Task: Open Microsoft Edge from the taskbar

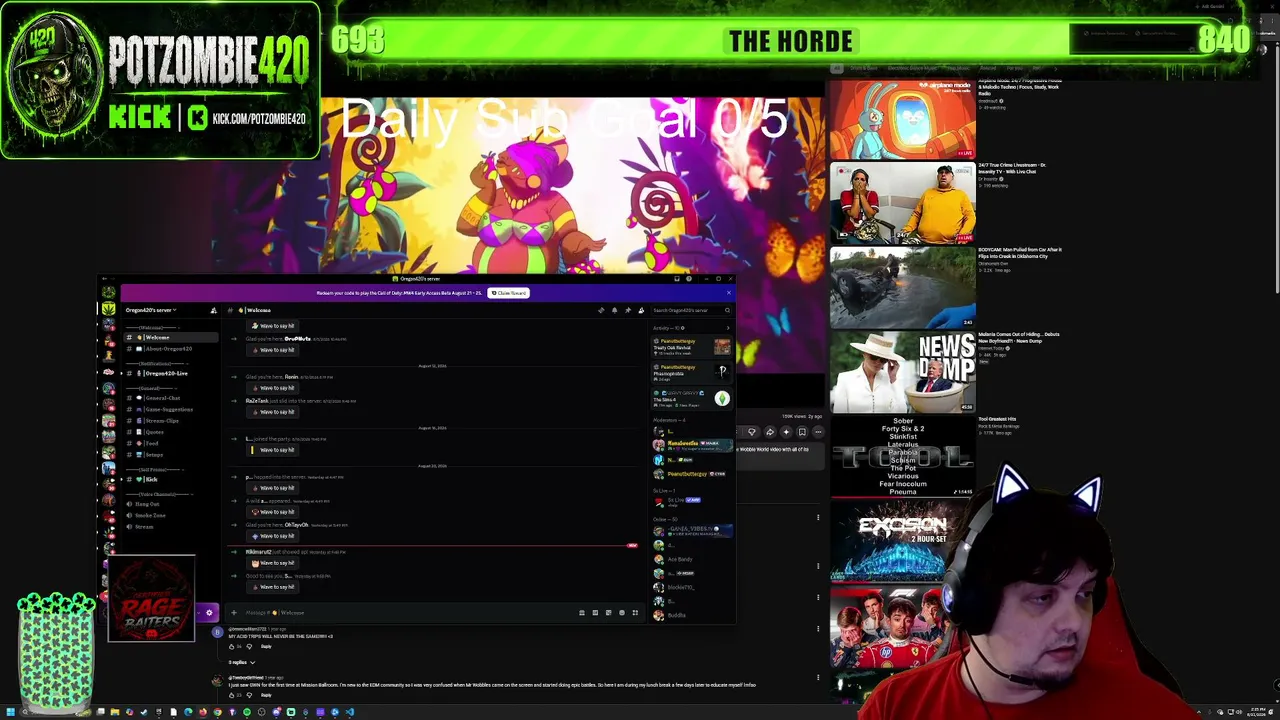Action: [x=188, y=712]
